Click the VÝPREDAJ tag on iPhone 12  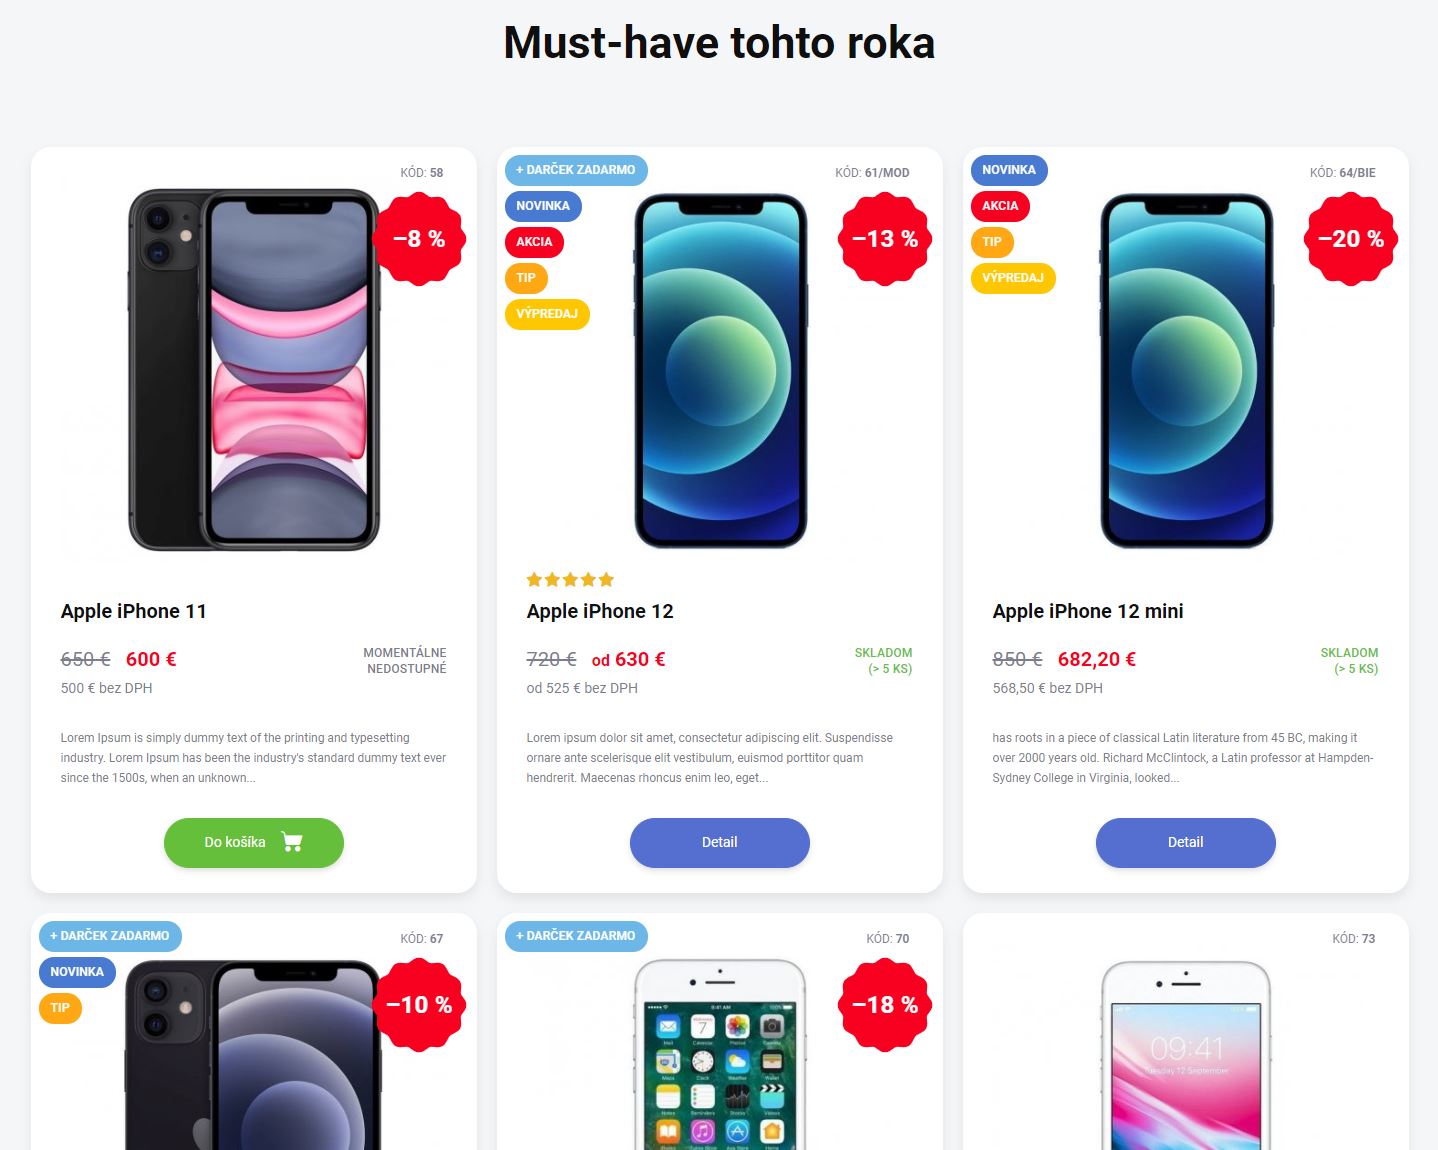(547, 314)
